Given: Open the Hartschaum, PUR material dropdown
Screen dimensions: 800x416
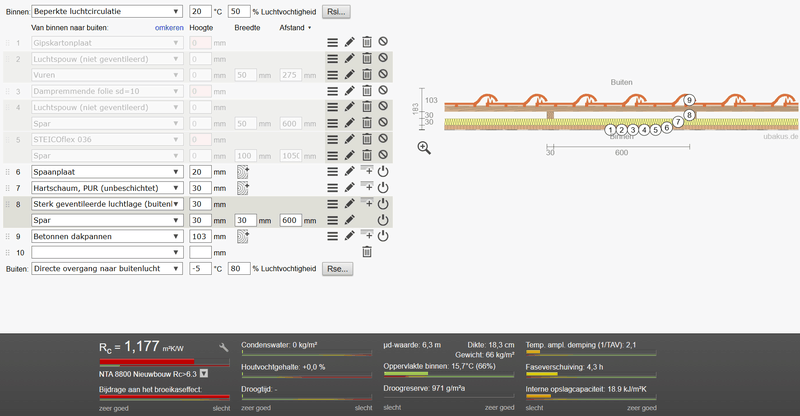Looking at the screenshot, I should pos(107,188).
